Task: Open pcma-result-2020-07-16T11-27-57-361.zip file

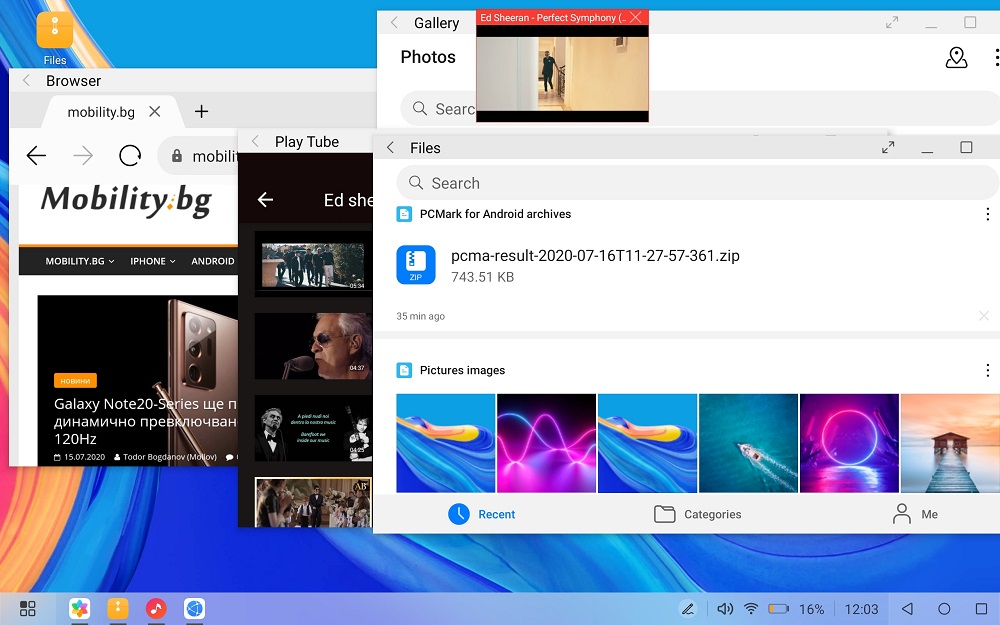Action: pyautogui.click(x=595, y=256)
